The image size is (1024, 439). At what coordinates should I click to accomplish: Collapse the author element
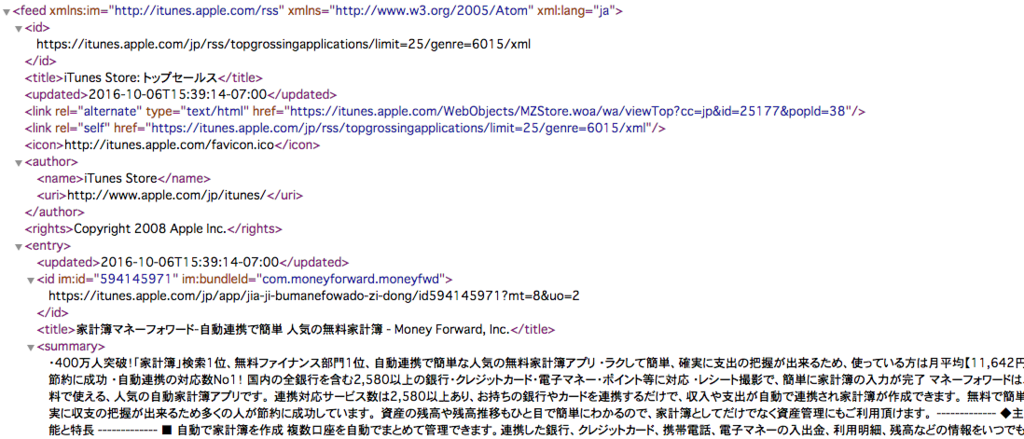coord(18,162)
